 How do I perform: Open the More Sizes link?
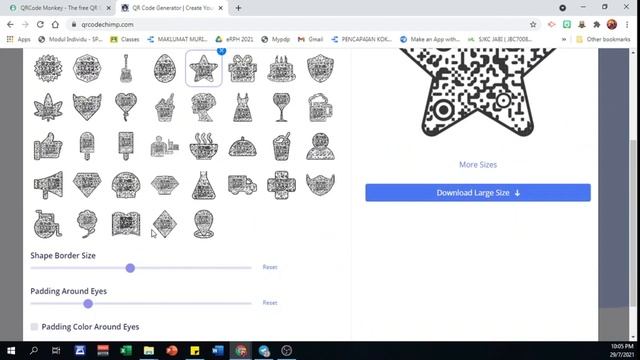478,164
